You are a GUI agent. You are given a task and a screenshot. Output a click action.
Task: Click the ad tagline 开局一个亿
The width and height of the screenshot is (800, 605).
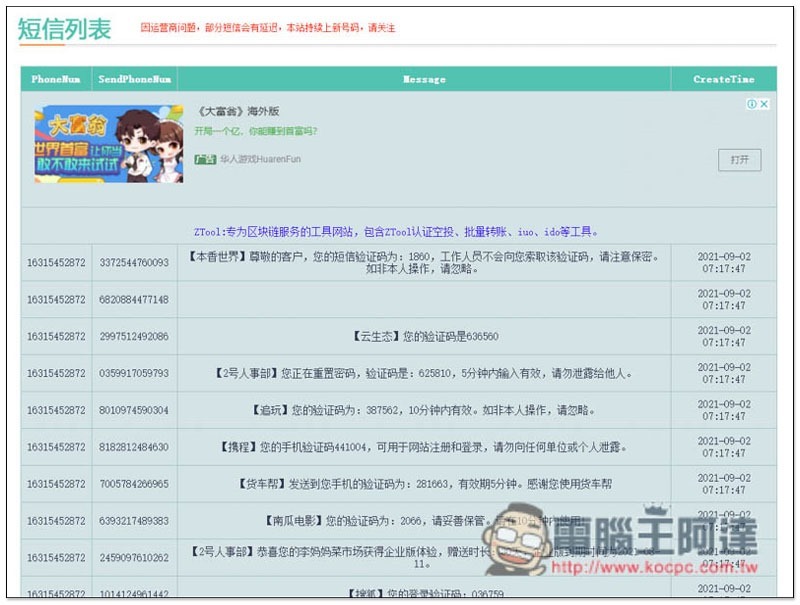[x=256, y=132]
